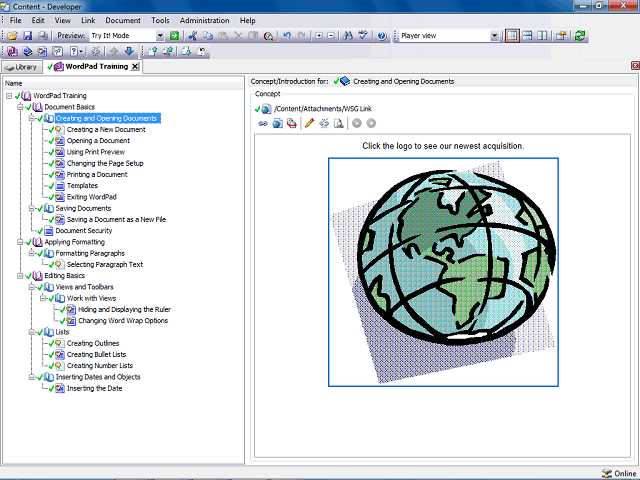Open the File menu
This screenshot has width=640, height=480.
(x=16, y=20)
